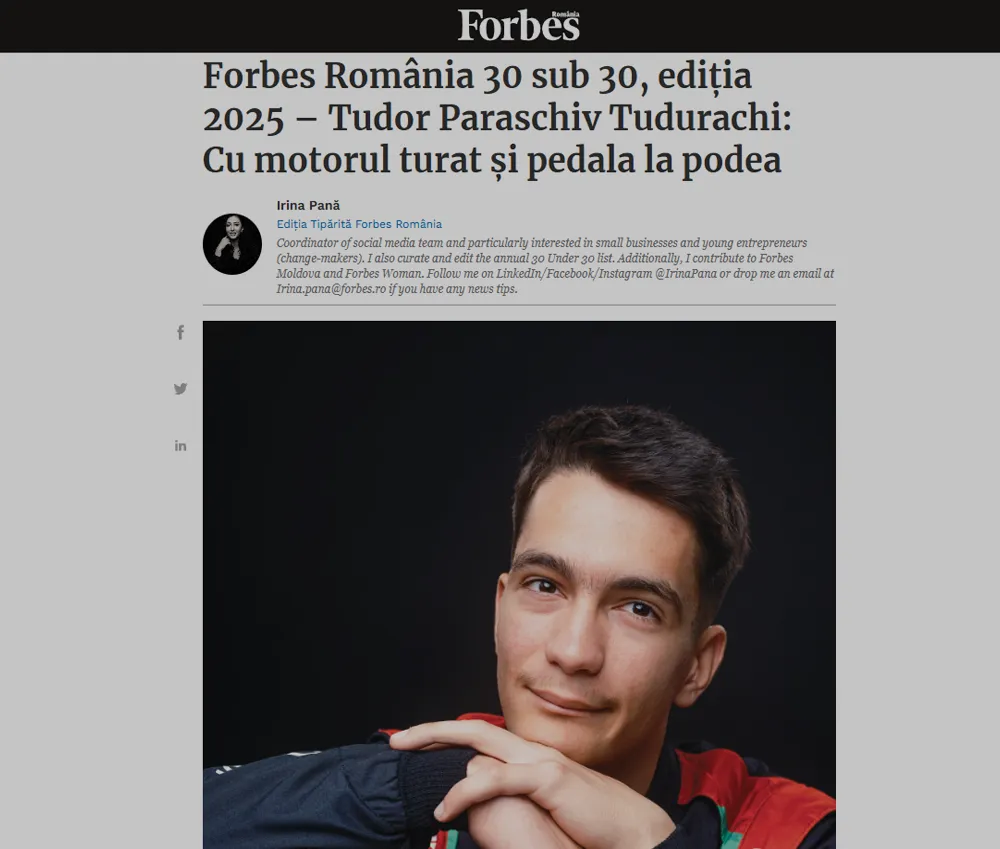Share the article on Facebook
The height and width of the screenshot is (849, 1000).
(x=180, y=332)
